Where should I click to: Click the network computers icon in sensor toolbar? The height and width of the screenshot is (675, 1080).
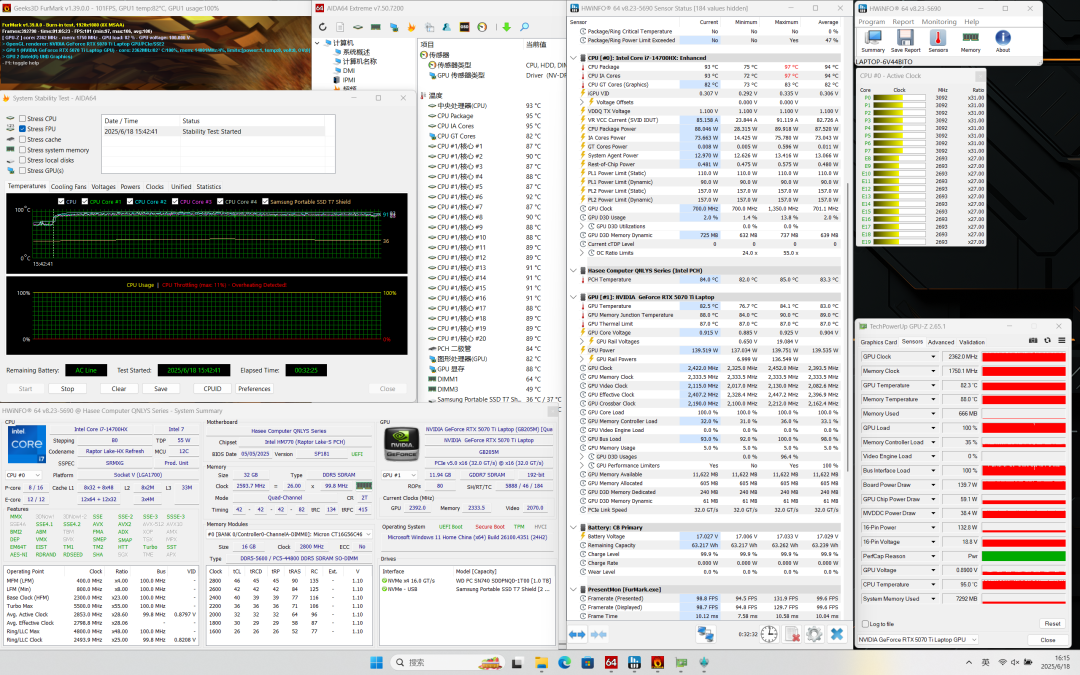point(705,634)
